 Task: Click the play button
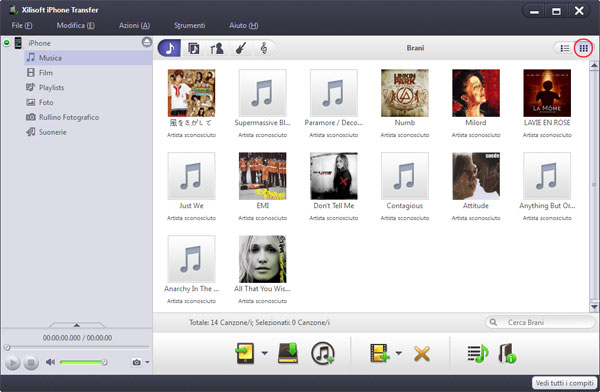coord(12,362)
